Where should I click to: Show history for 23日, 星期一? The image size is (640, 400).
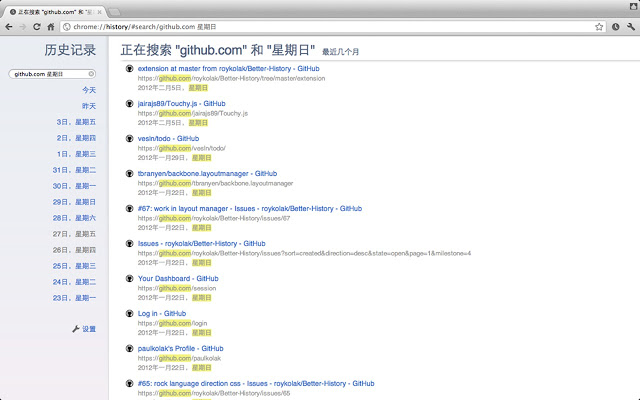click(x=74, y=298)
